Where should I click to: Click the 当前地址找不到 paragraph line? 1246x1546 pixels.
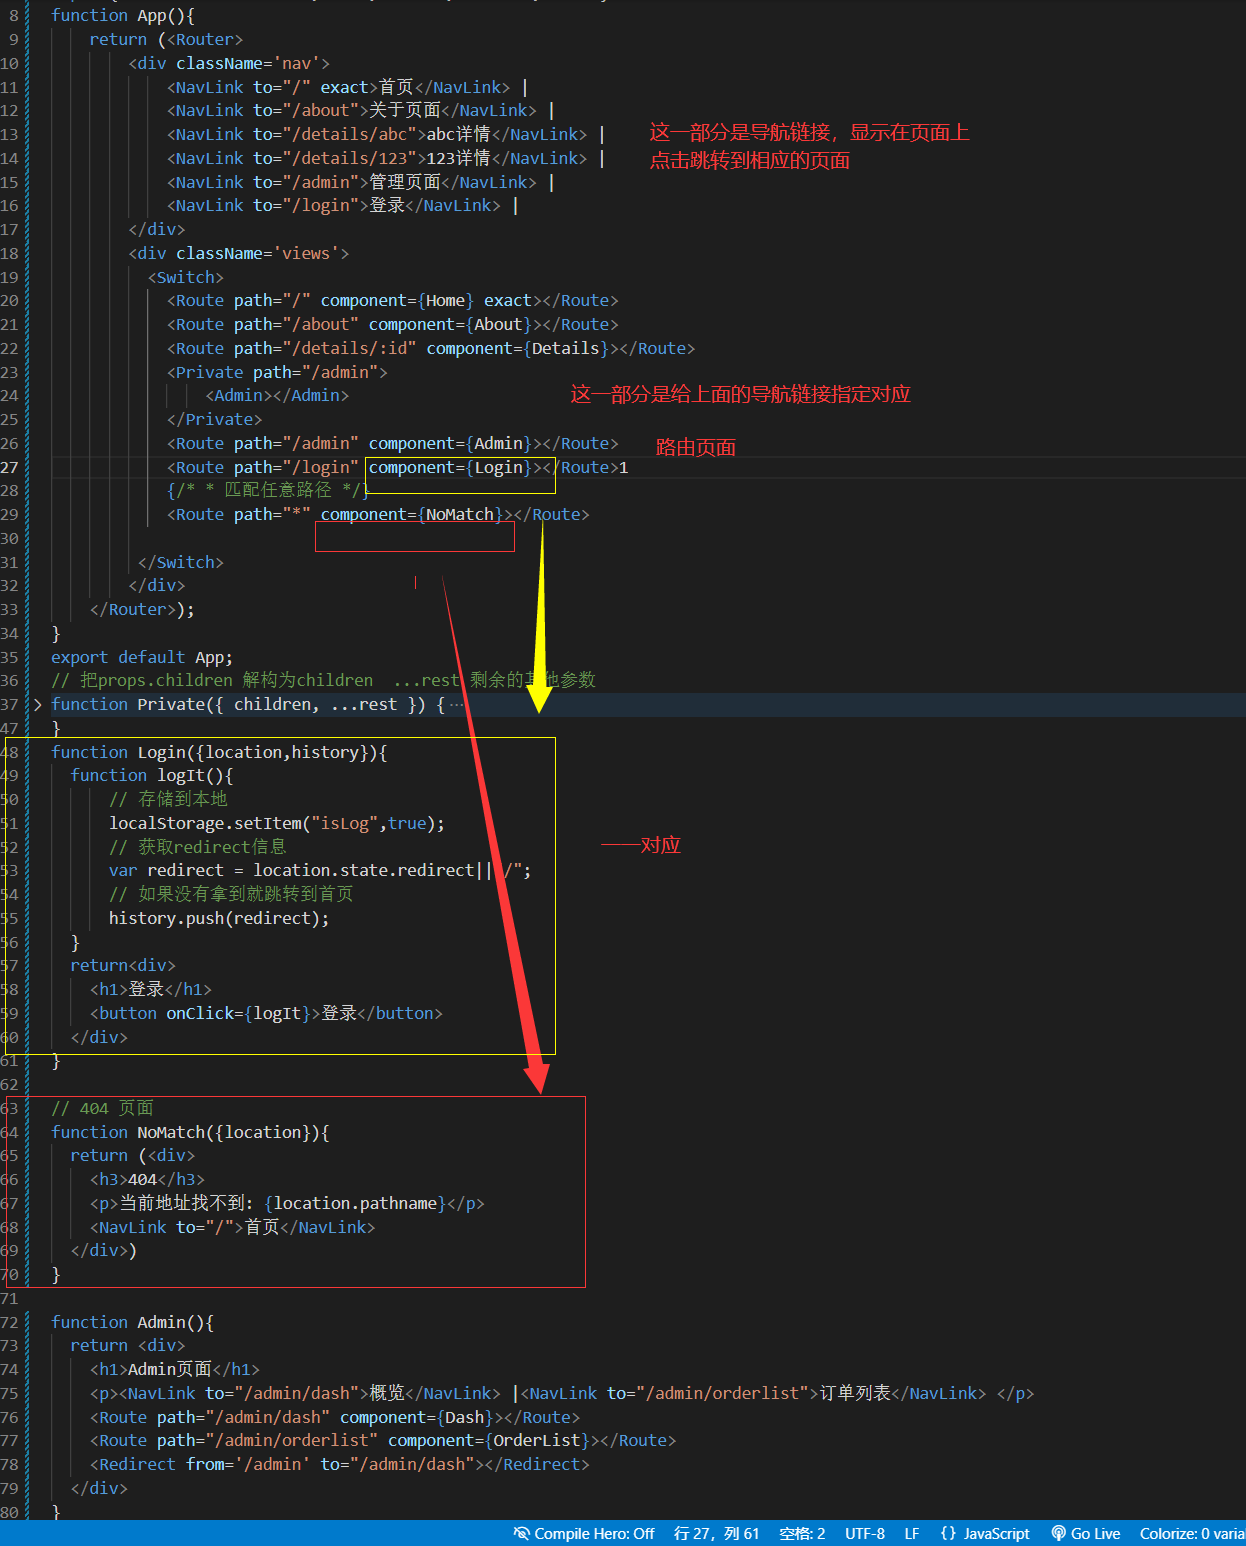(287, 1203)
